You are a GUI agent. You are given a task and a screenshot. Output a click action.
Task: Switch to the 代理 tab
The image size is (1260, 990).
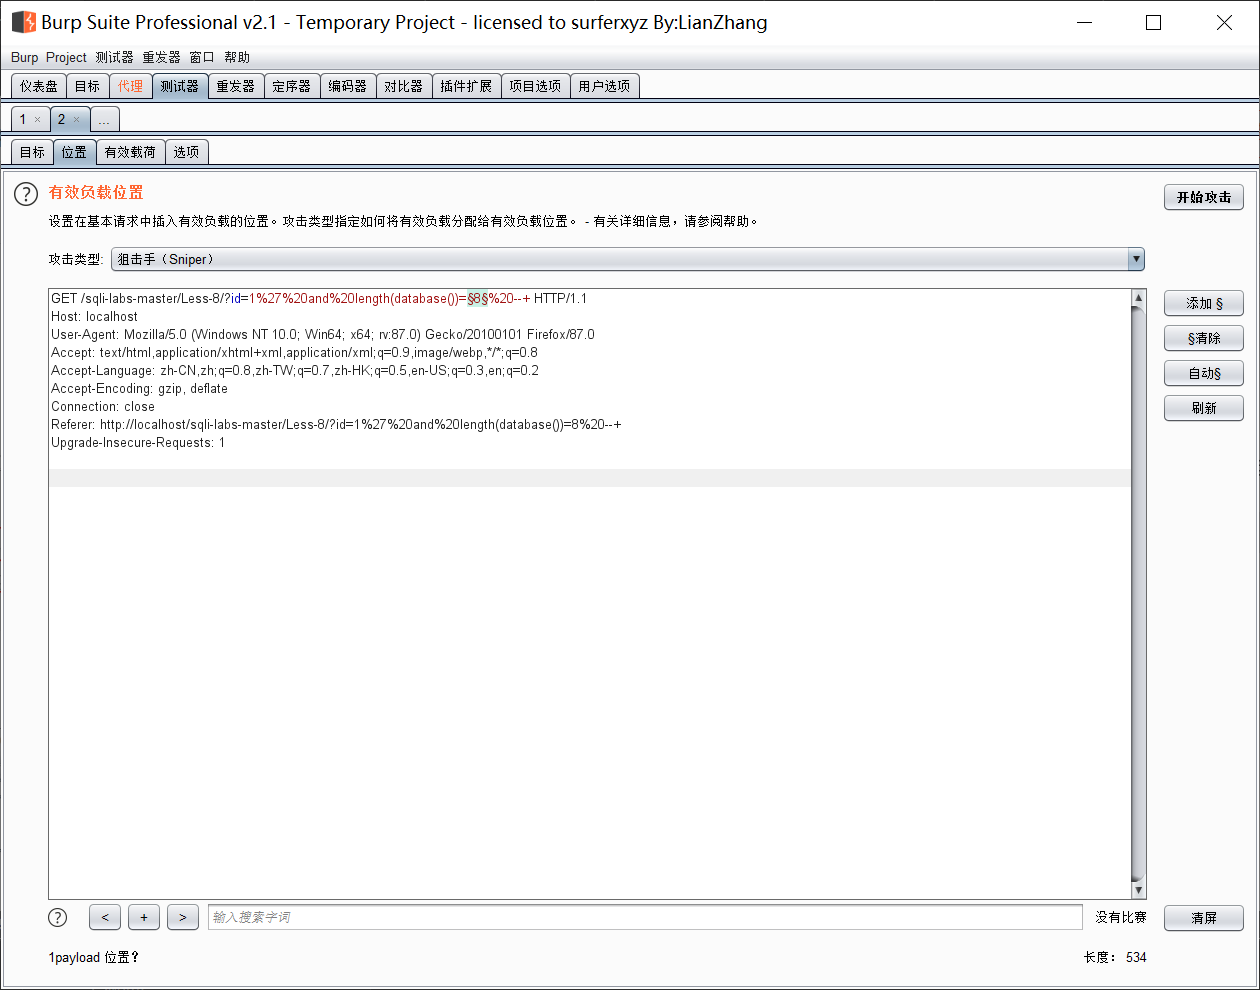click(x=130, y=86)
